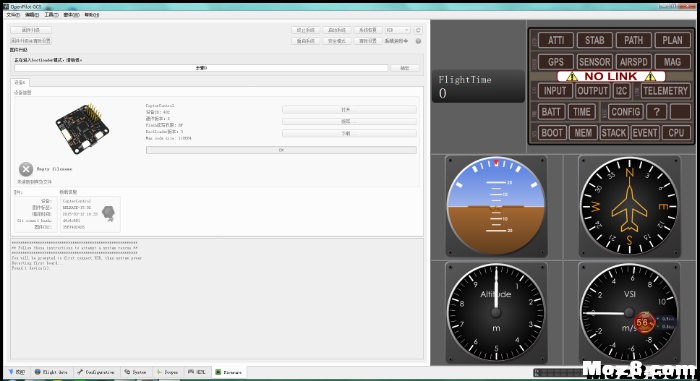
Task: Click the 复位引导 (Reset) button
Action: tap(306, 41)
